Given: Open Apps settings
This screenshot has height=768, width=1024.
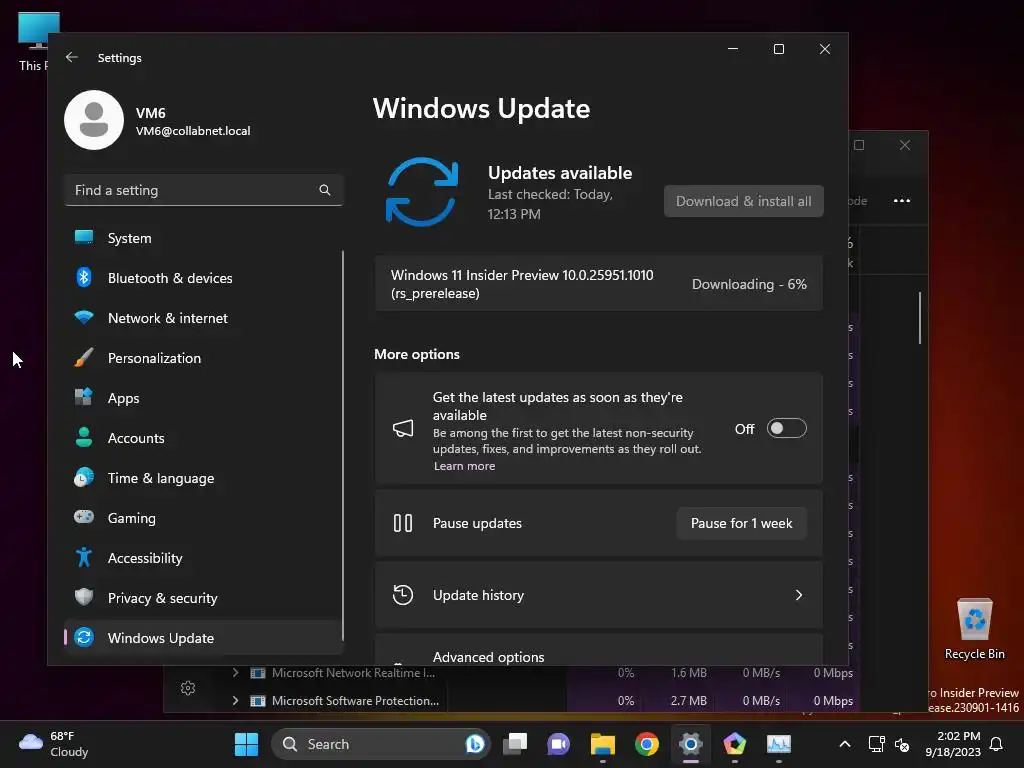Looking at the screenshot, I should 204,398.
